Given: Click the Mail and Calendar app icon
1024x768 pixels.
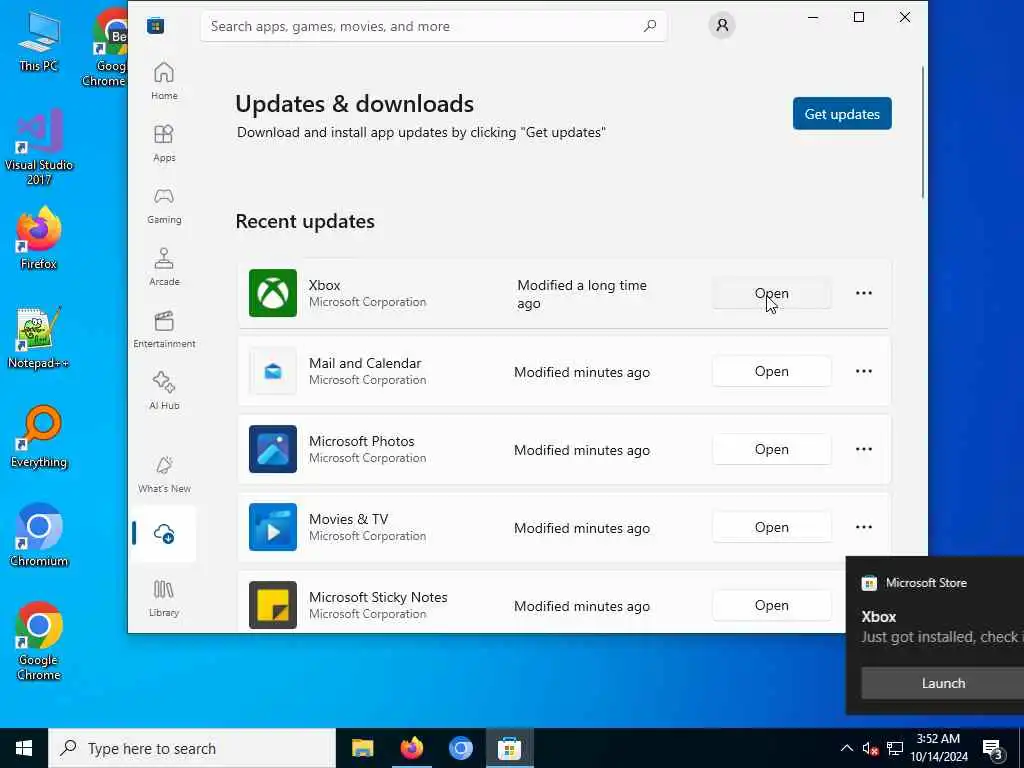Looking at the screenshot, I should [273, 371].
